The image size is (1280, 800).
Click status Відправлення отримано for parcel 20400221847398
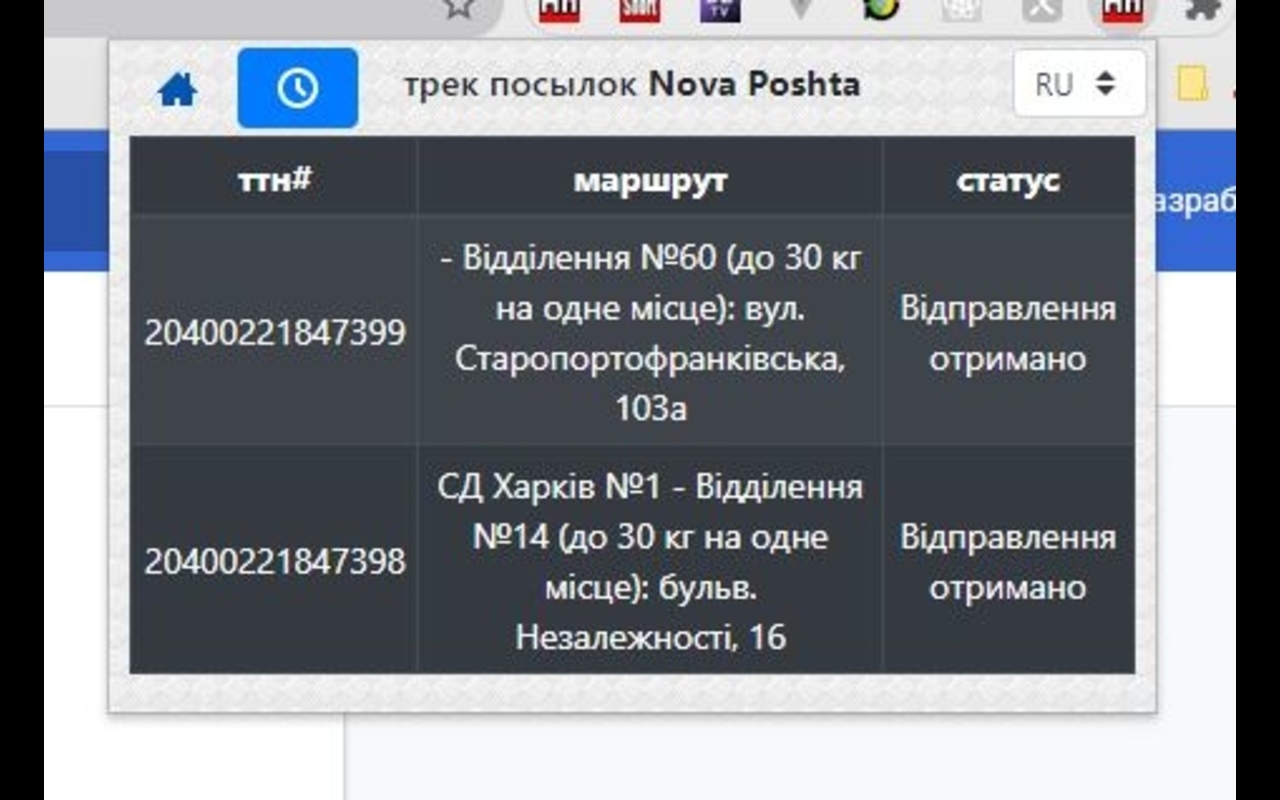[x=1008, y=561]
